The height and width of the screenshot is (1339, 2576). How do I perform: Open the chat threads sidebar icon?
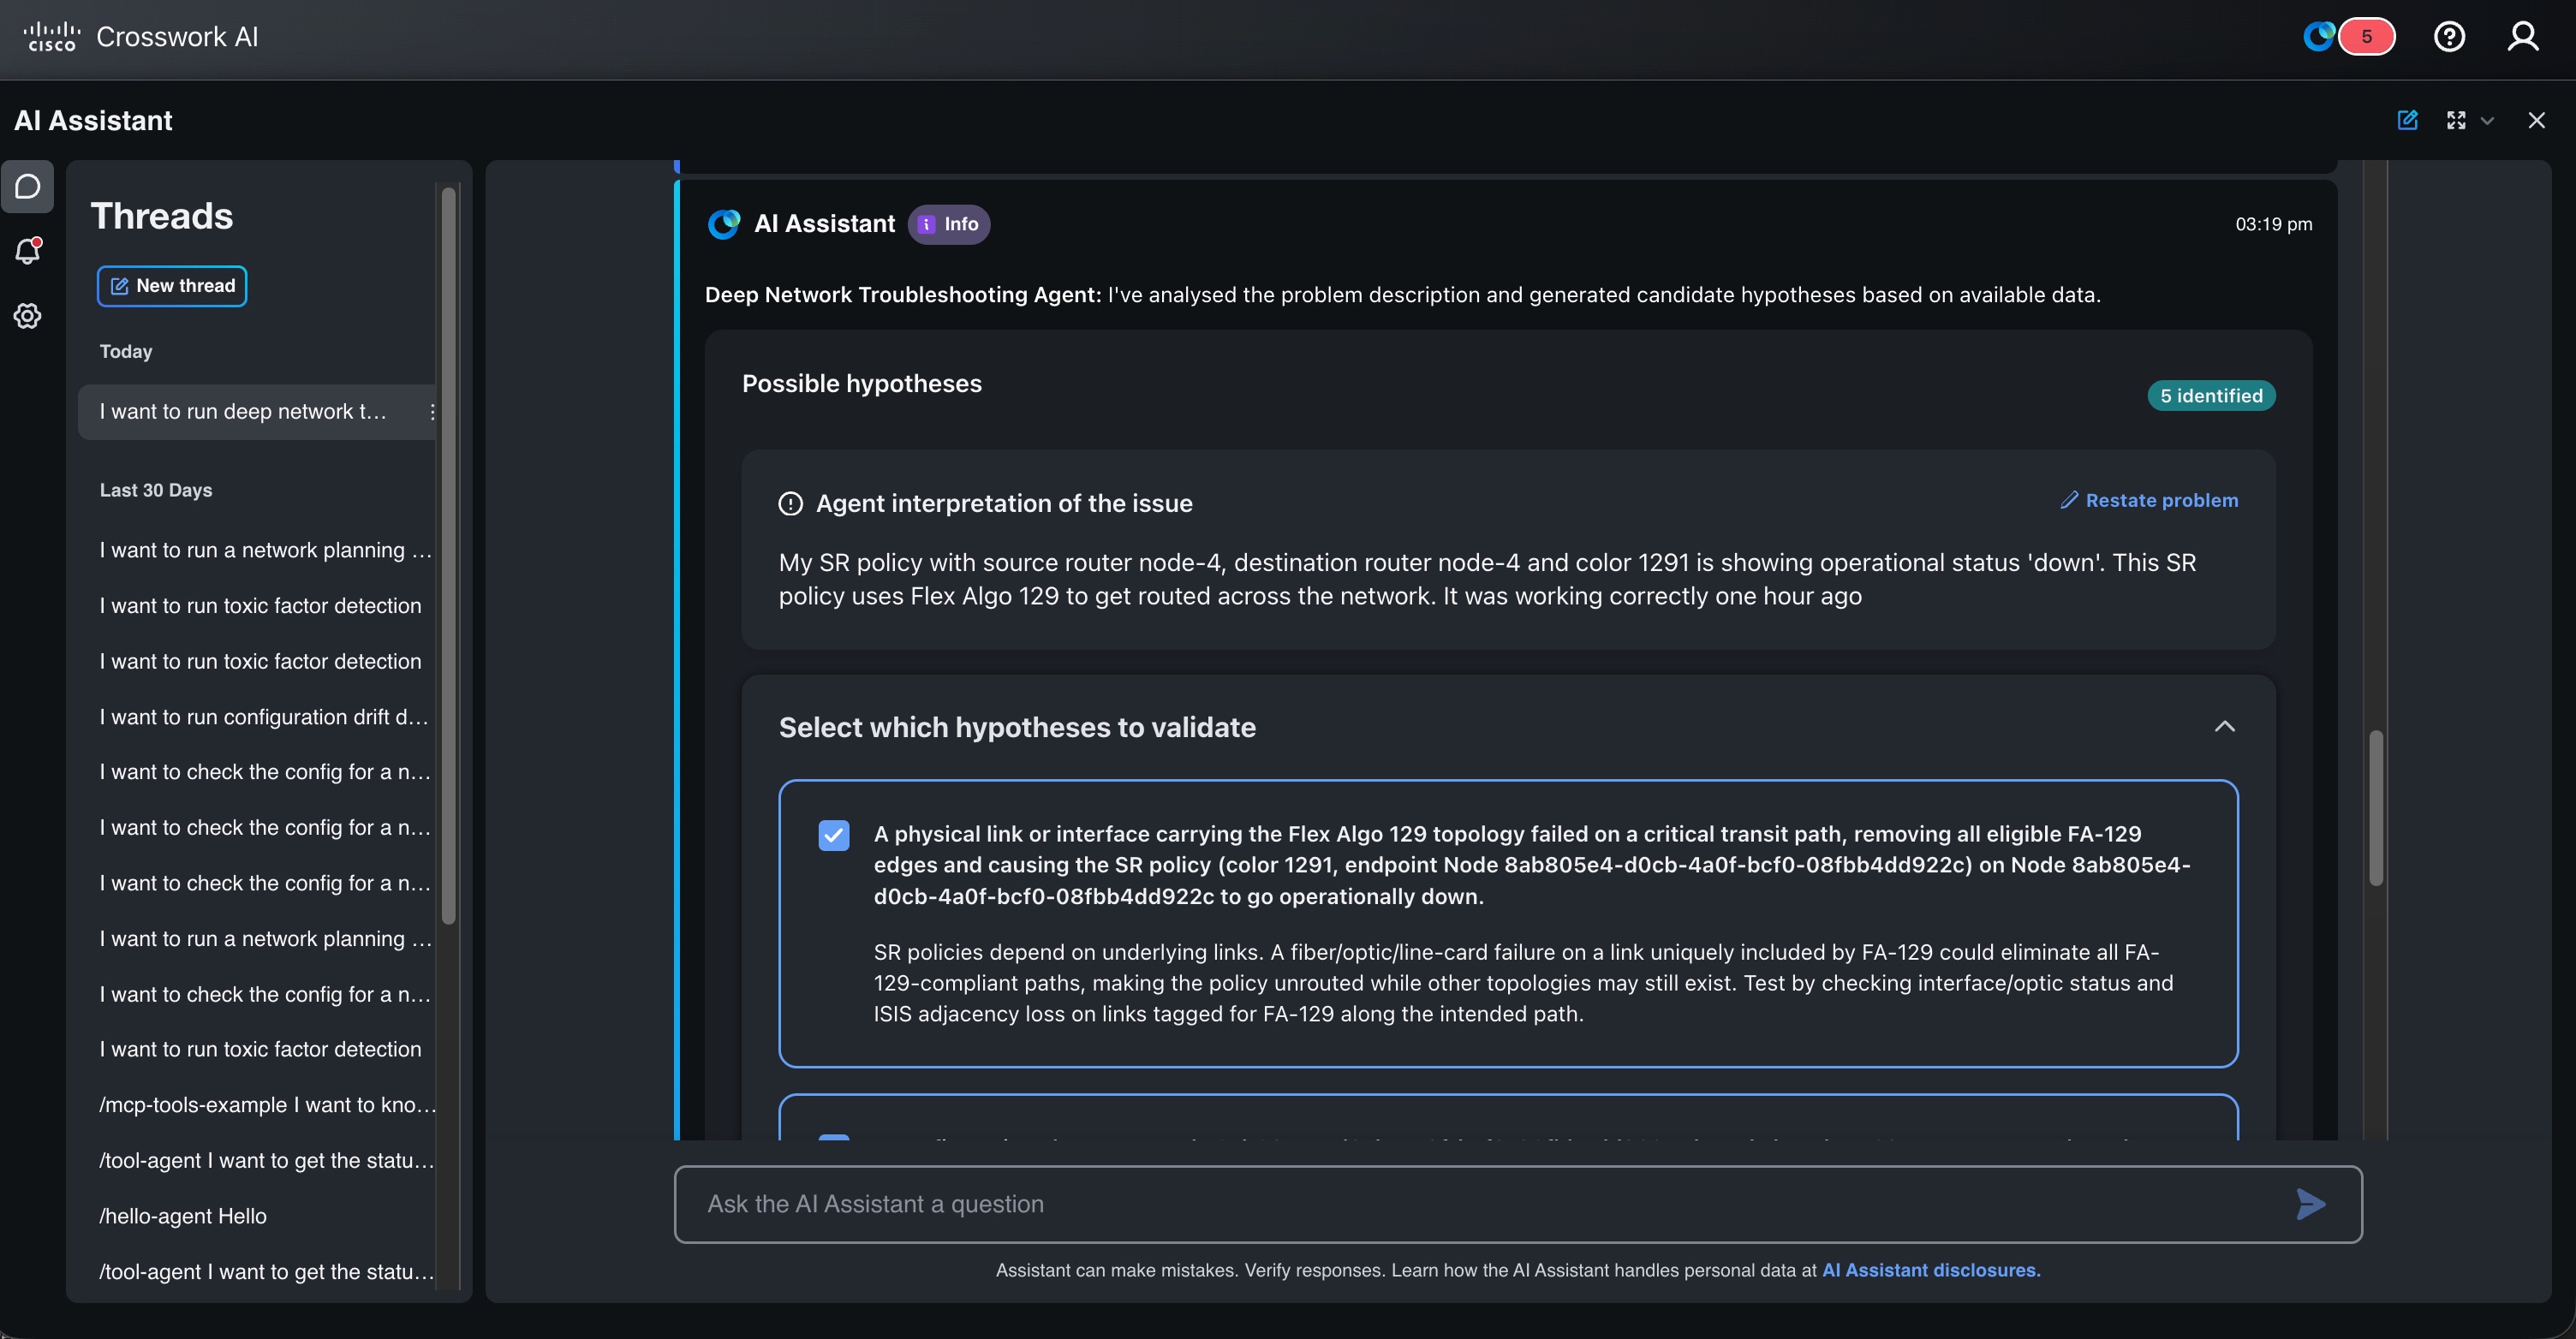[28, 187]
